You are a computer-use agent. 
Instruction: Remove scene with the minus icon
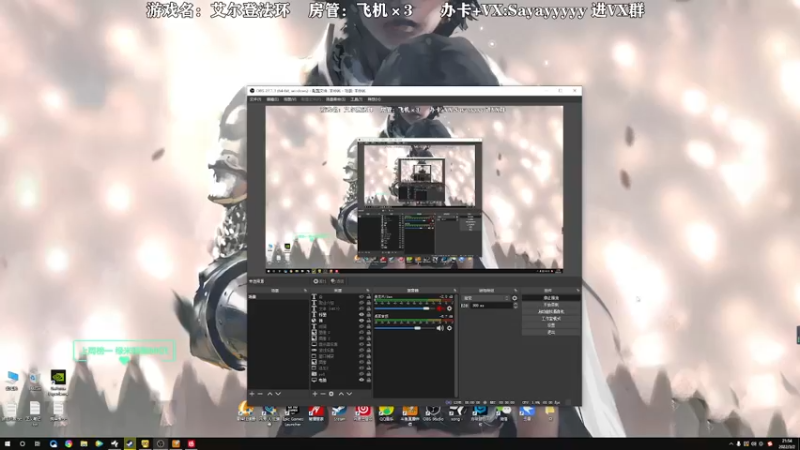(260, 394)
